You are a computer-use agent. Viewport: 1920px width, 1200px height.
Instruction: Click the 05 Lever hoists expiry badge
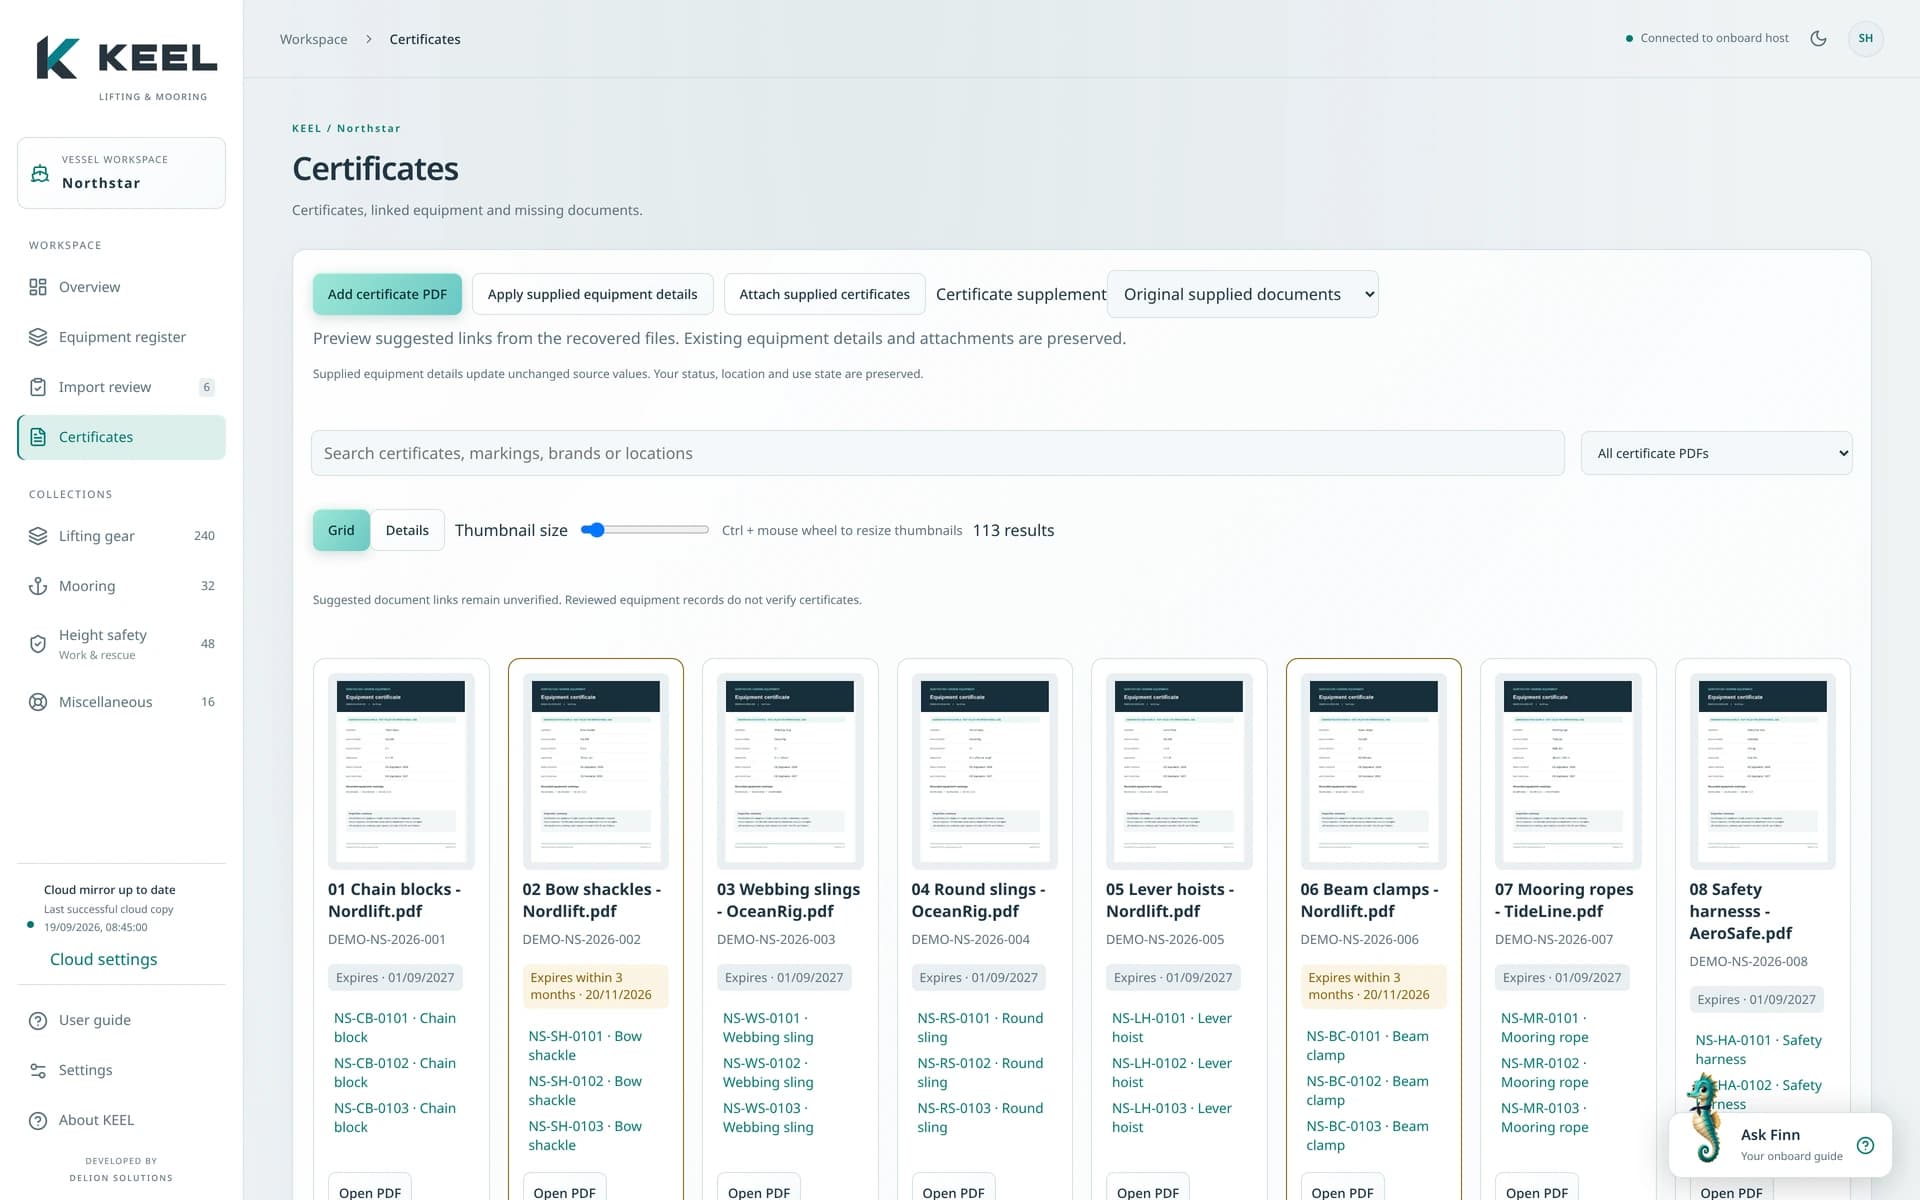click(x=1172, y=977)
